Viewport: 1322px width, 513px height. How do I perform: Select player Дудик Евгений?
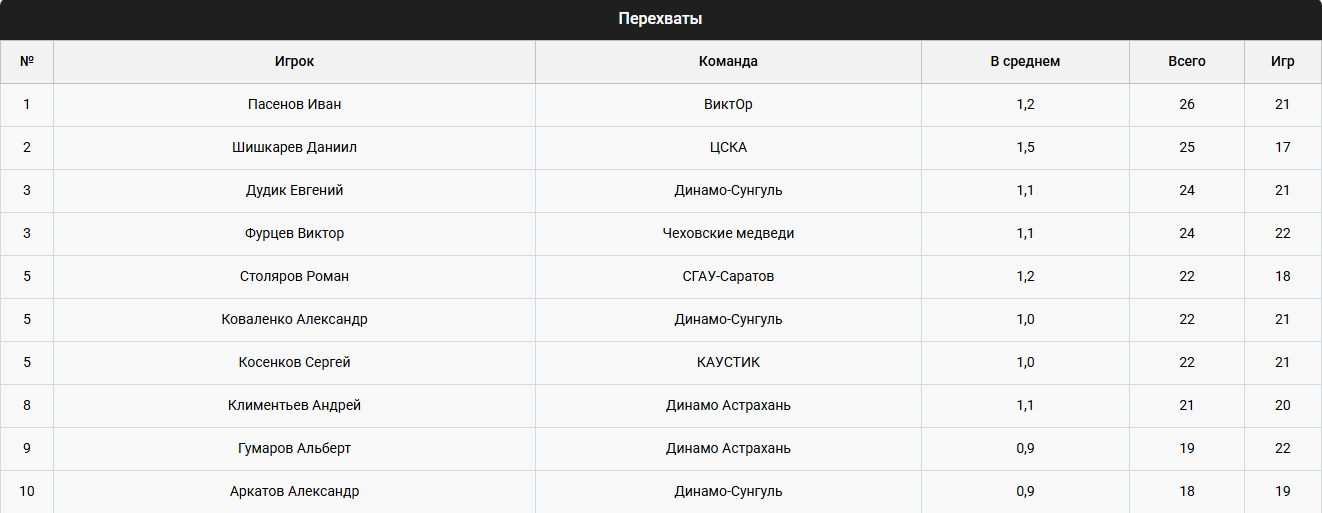tap(294, 190)
